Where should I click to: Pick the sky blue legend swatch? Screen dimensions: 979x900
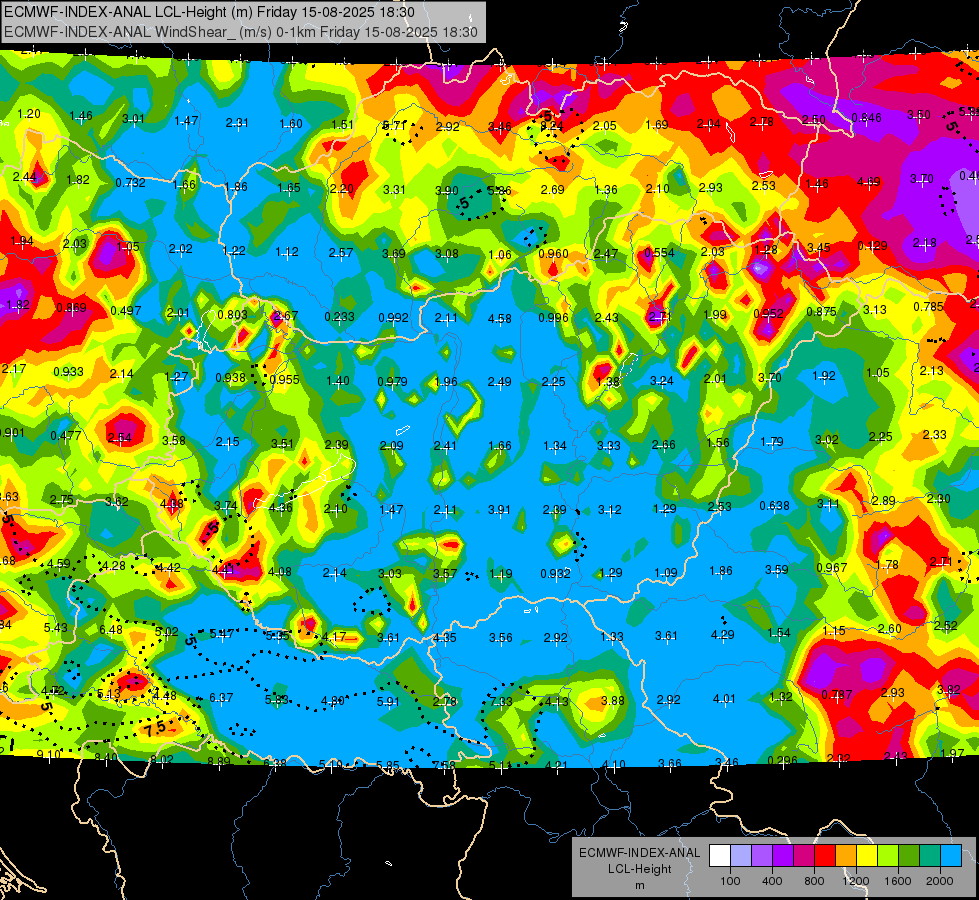(x=950, y=856)
